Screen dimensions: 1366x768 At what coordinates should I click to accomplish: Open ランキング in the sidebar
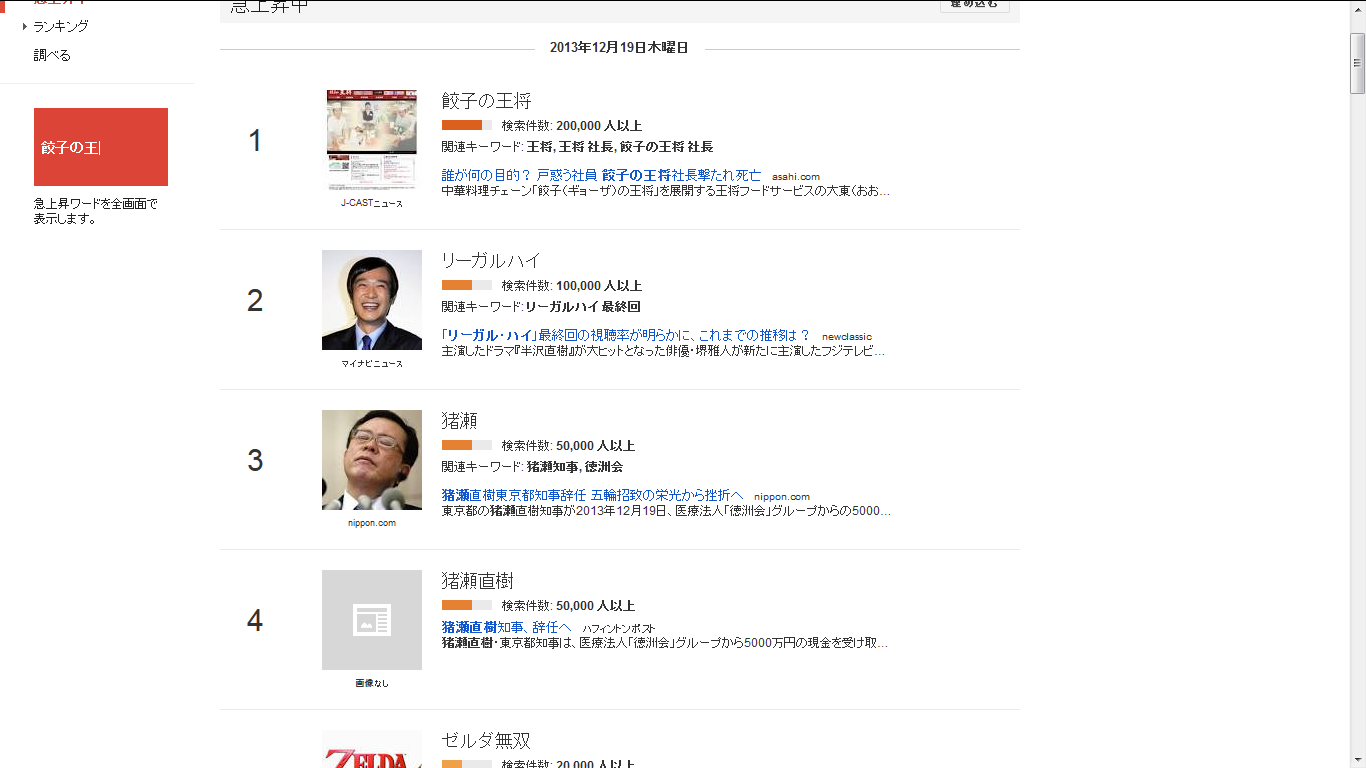(61, 26)
